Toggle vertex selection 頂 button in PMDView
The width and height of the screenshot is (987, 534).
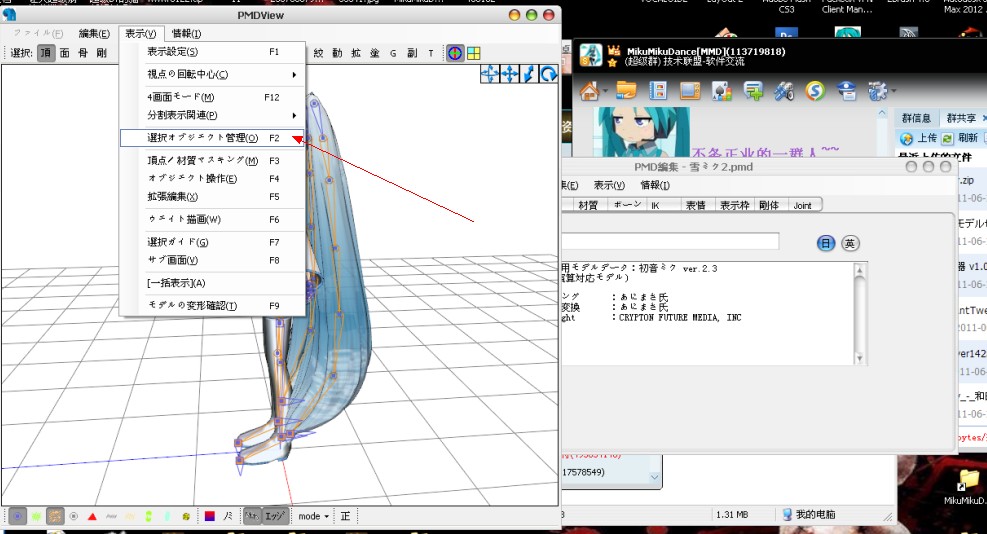point(46,53)
